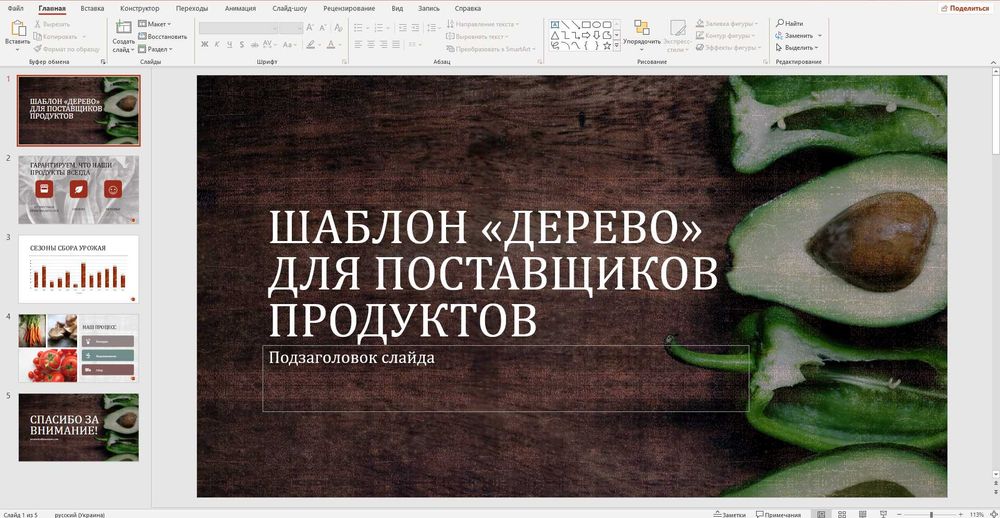Image resolution: width=1000 pixels, height=518 pixels.
Task: Click the Подзаголовок слайда subtitle placeholder
Action: tap(505, 378)
